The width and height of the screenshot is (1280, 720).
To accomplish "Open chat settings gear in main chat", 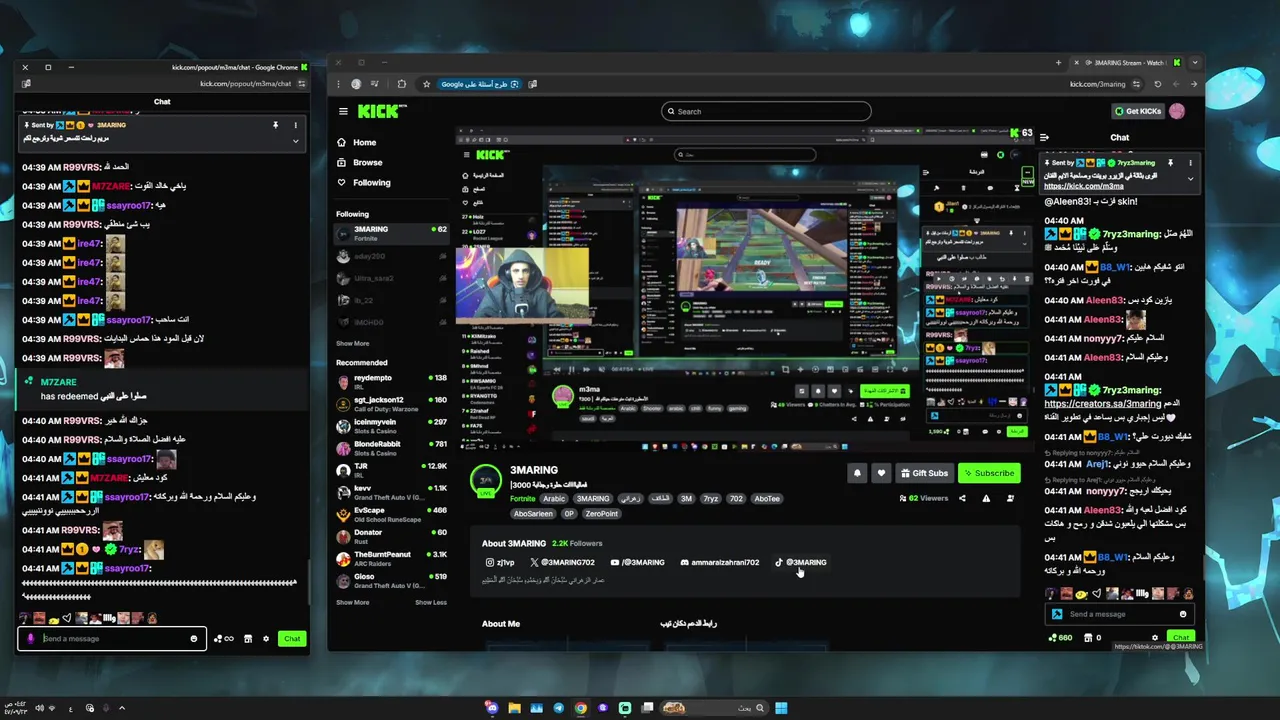I will [x=1155, y=637].
